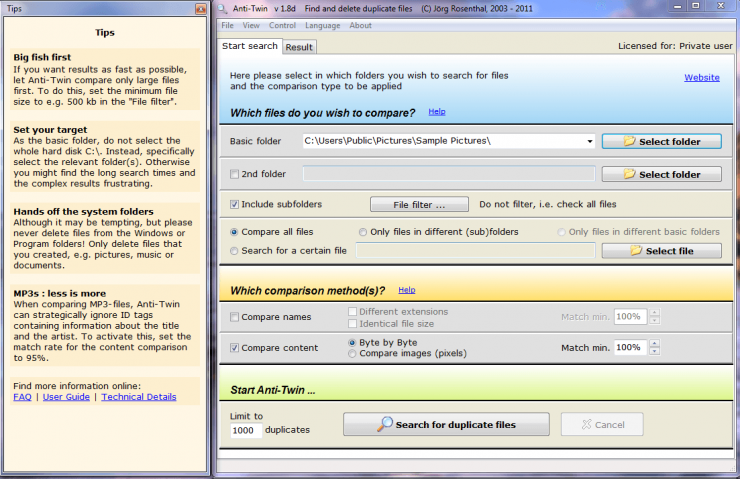Open the Website link
740x479 pixels.
[702, 77]
